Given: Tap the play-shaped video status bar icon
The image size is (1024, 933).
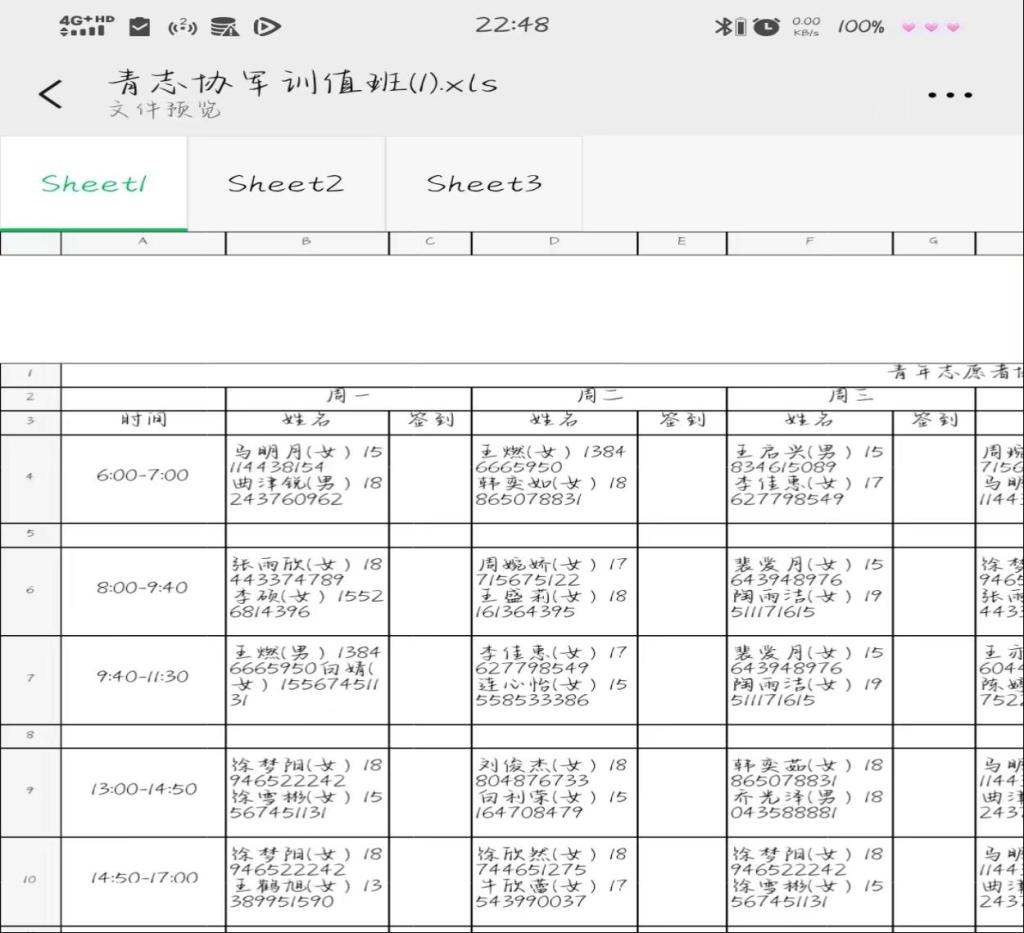Looking at the screenshot, I should tap(266, 27).
